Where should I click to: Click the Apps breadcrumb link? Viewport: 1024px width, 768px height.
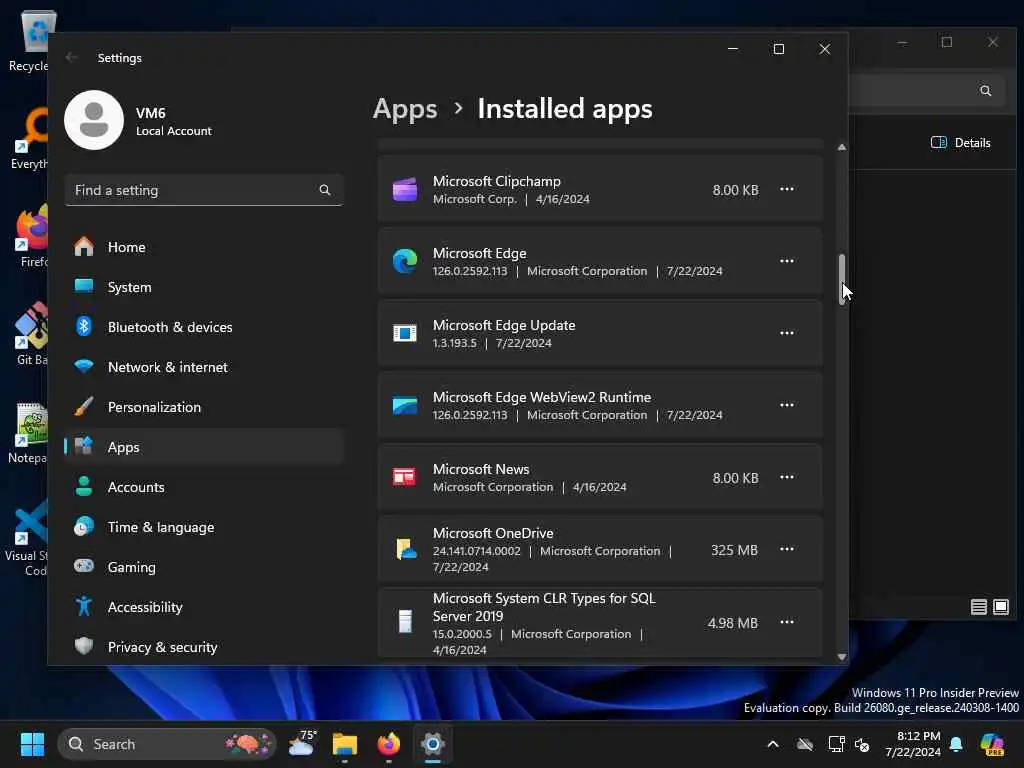coord(405,109)
